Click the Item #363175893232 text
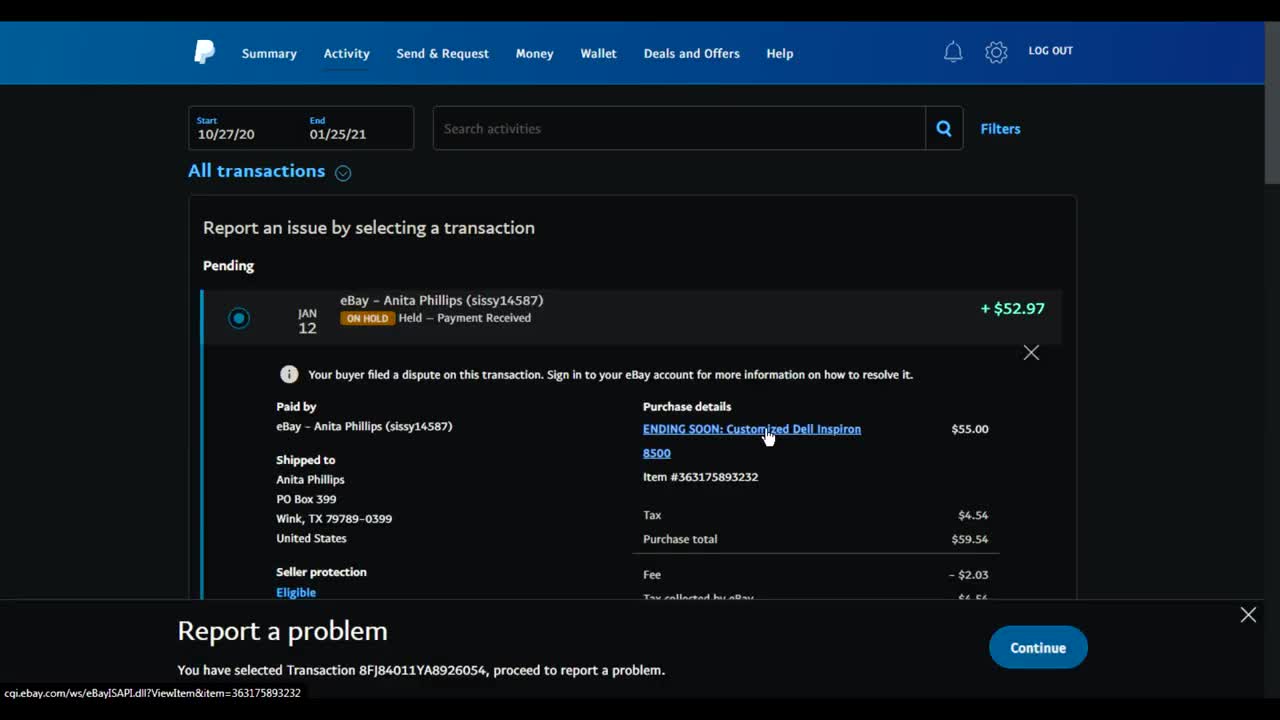The width and height of the screenshot is (1280, 720). coord(700,477)
